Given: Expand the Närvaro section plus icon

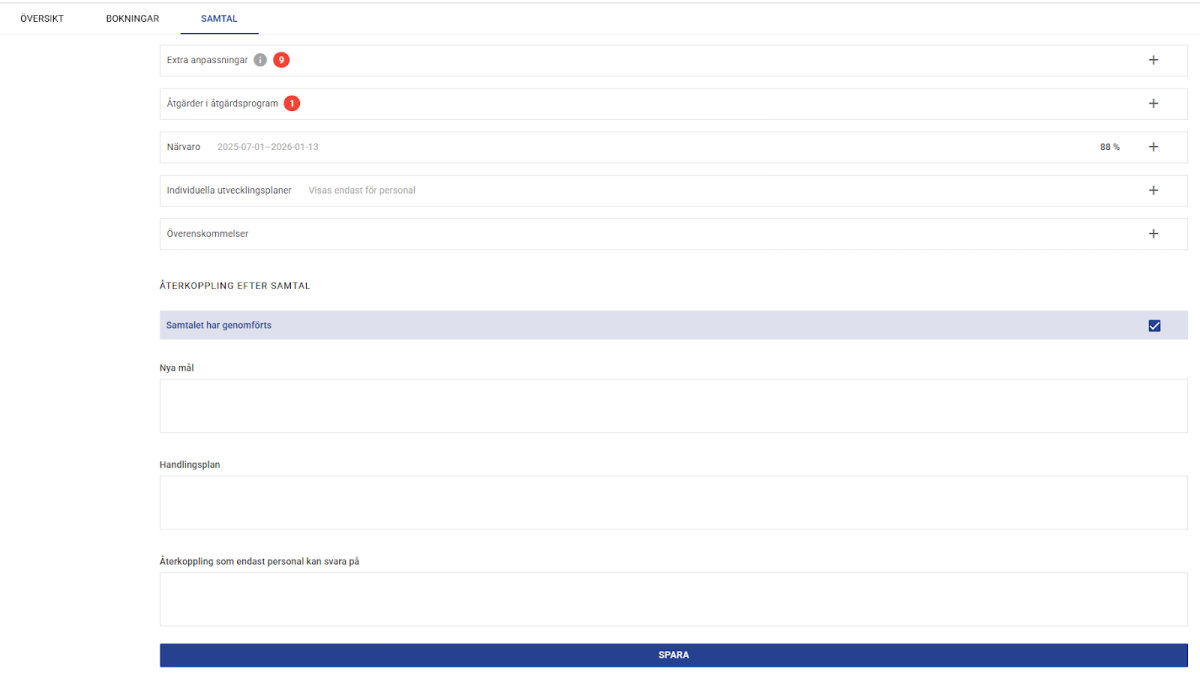Looking at the screenshot, I should click(1153, 147).
